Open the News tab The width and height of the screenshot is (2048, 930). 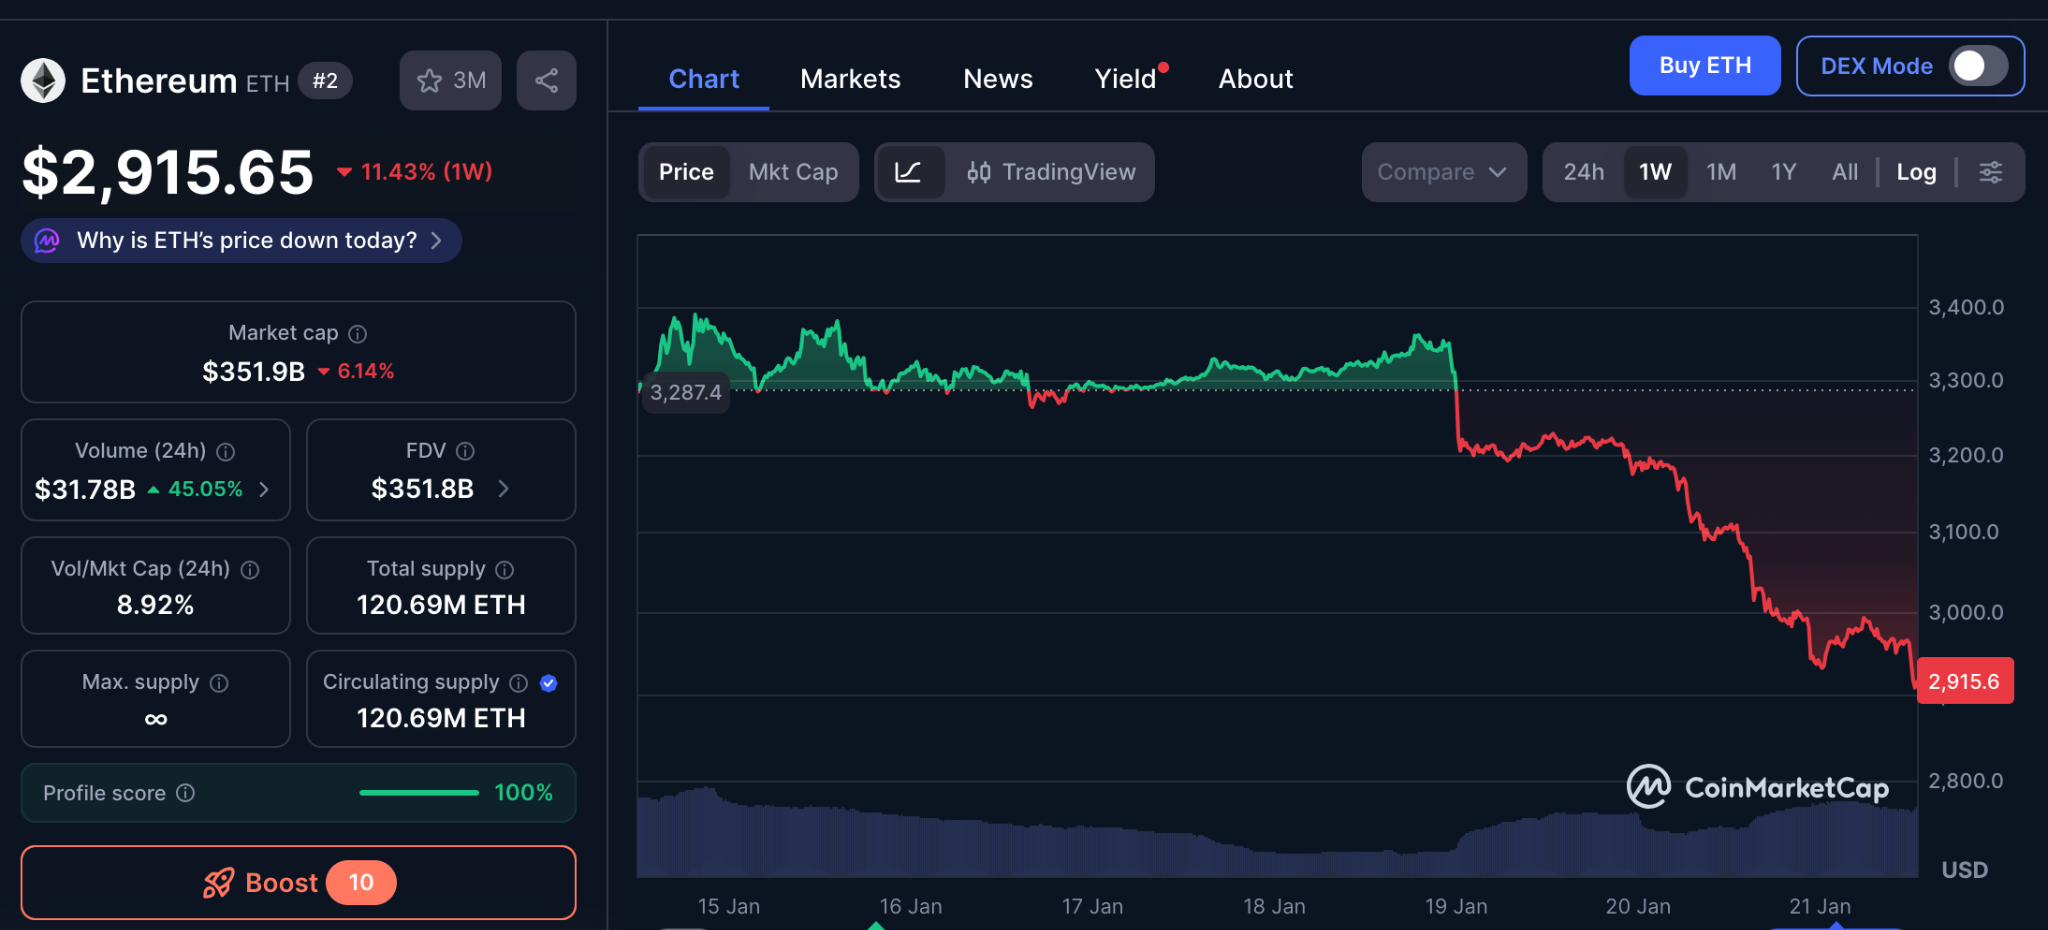pos(997,79)
